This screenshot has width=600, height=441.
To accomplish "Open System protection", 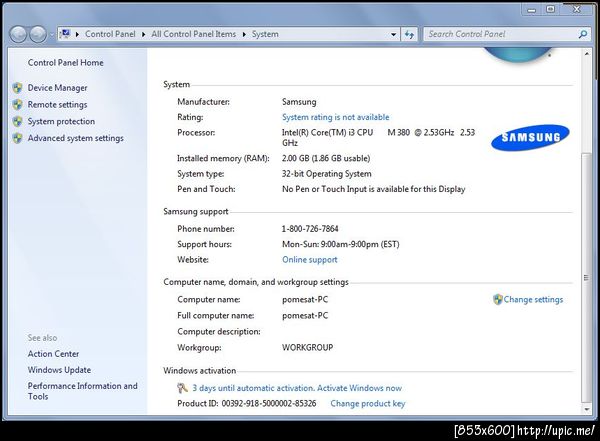I will click(x=61, y=121).
